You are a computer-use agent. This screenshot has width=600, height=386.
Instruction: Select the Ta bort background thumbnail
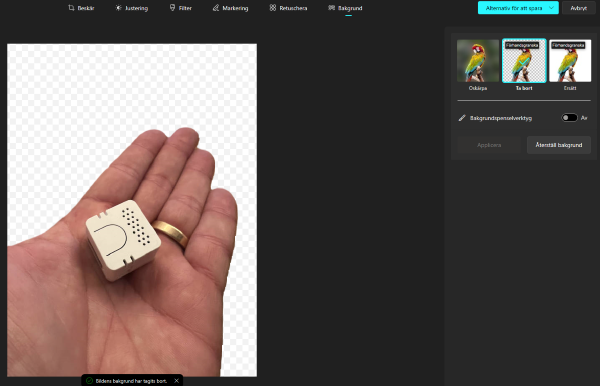point(524,60)
